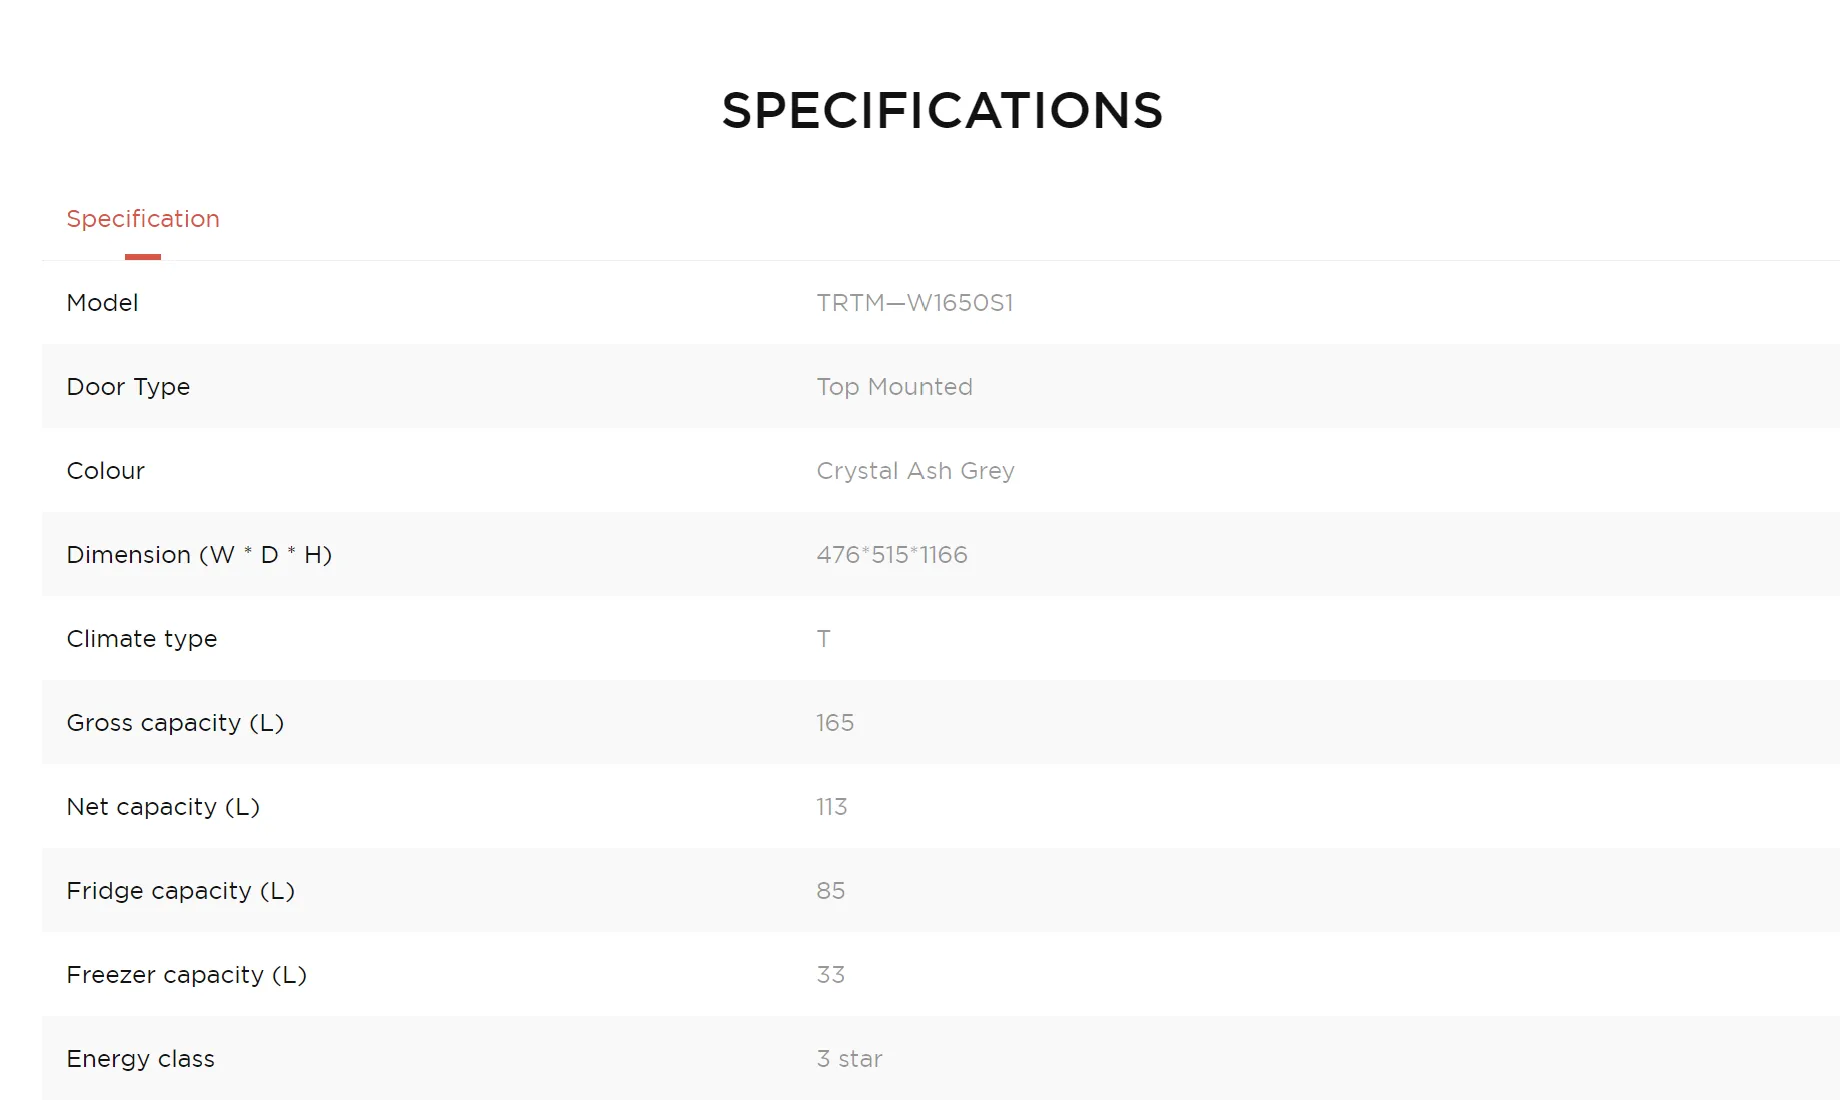
Task: Click the Energy class label
Action: (140, 1059)
